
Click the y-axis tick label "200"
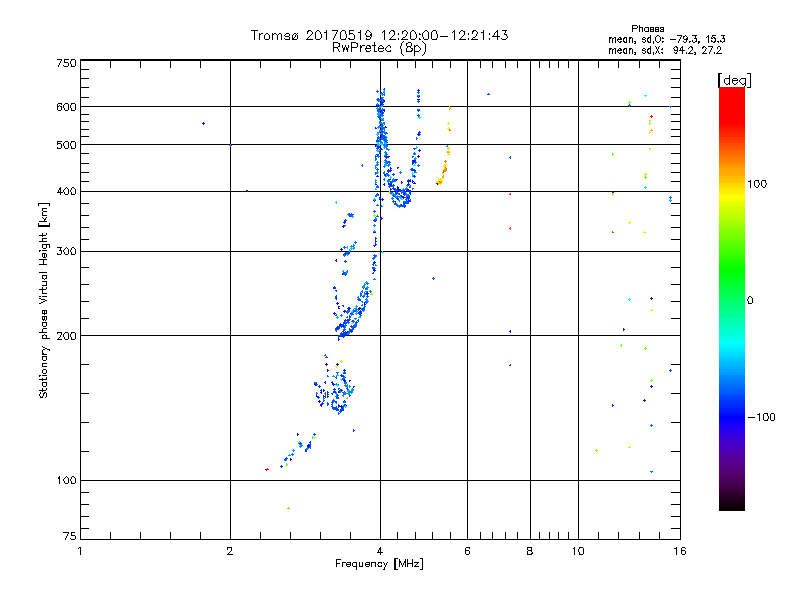(x=66, y=336)
